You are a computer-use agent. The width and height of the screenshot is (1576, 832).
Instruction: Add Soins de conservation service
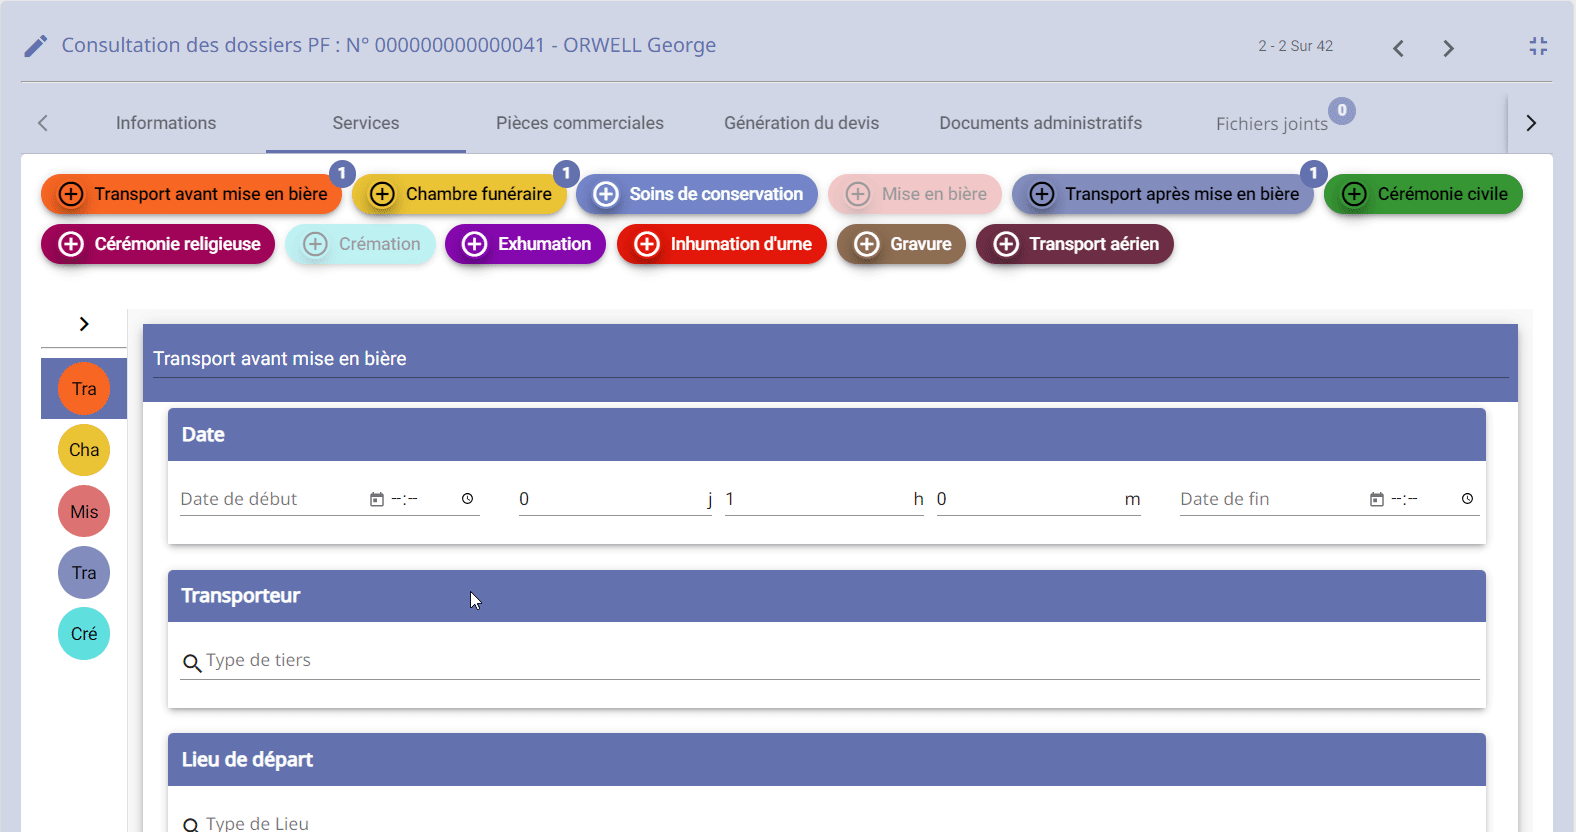[697, 194]
